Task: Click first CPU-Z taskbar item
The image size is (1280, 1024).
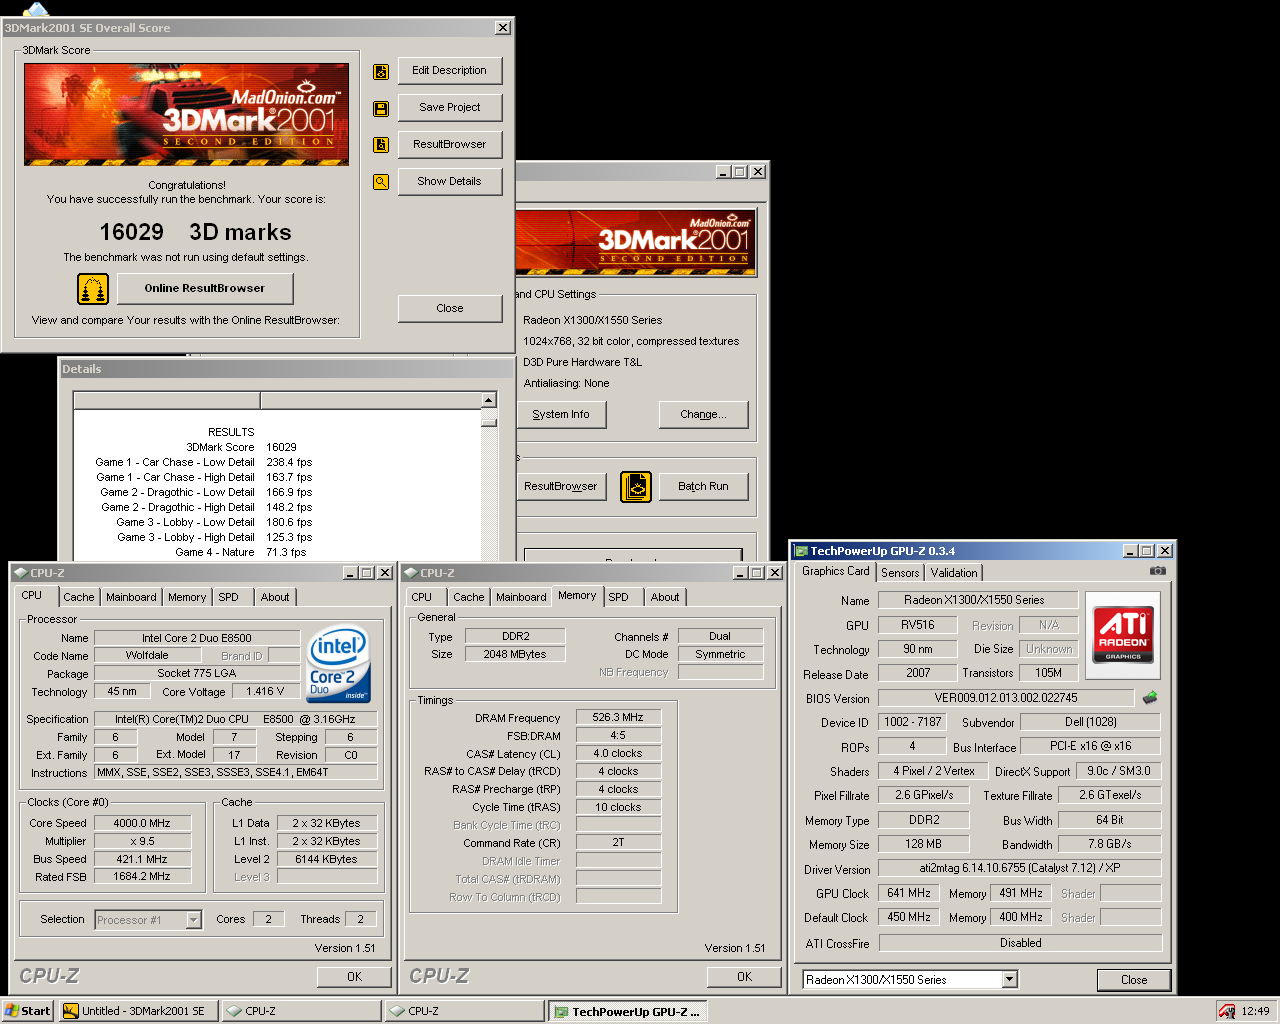Action: tap(301, 1011)
